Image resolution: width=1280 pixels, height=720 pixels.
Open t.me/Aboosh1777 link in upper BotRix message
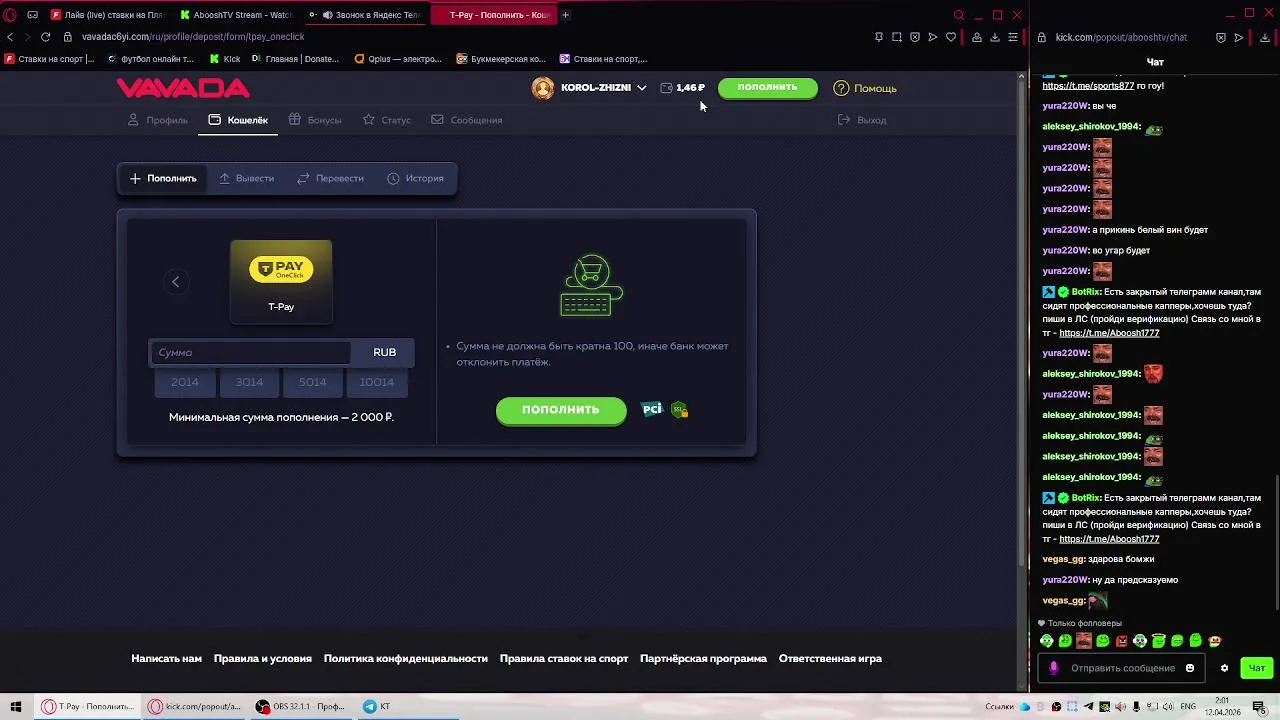coord(1109,333)
